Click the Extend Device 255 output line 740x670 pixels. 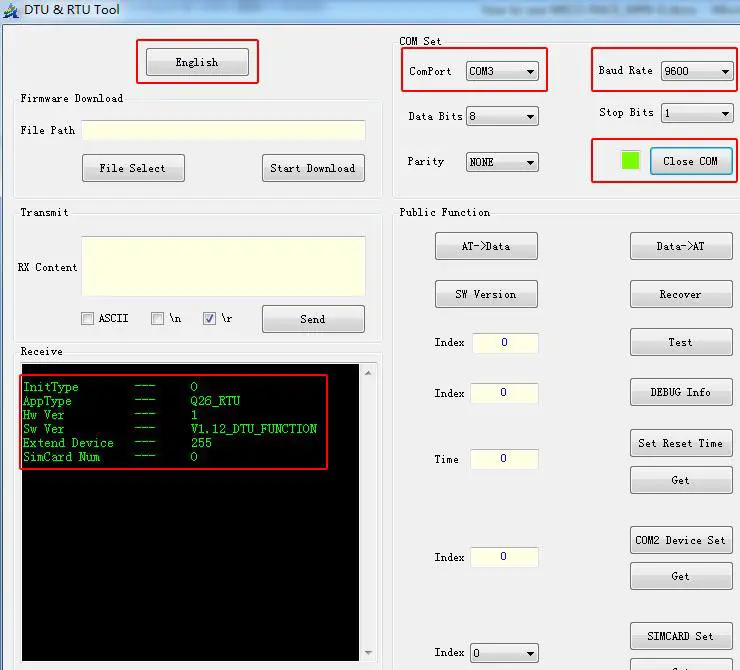click(117, 443)
